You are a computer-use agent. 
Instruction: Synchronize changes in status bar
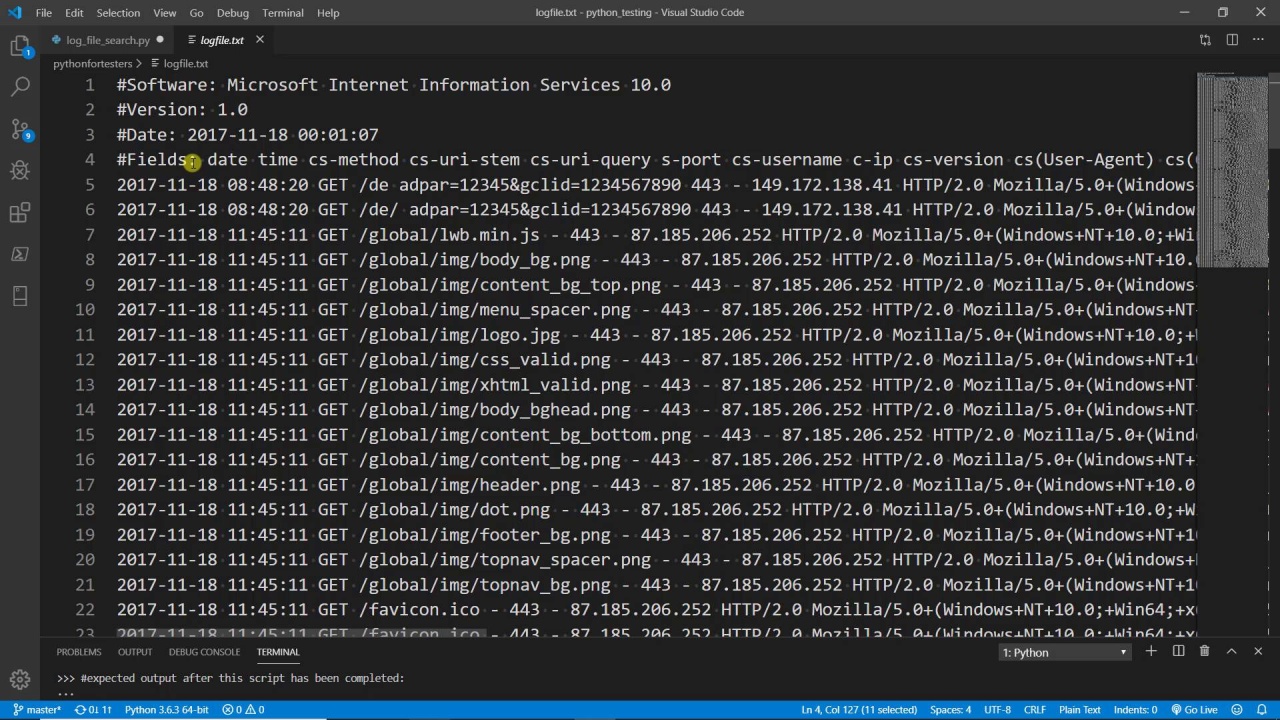(x=93, y=710)
